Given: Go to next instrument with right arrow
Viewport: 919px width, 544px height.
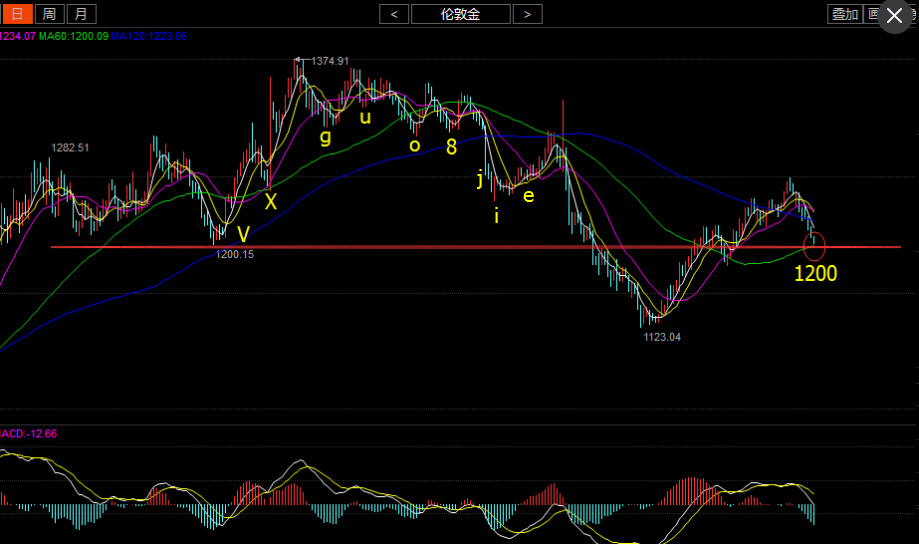Looking at the screenshot, I should coord(527,13).
